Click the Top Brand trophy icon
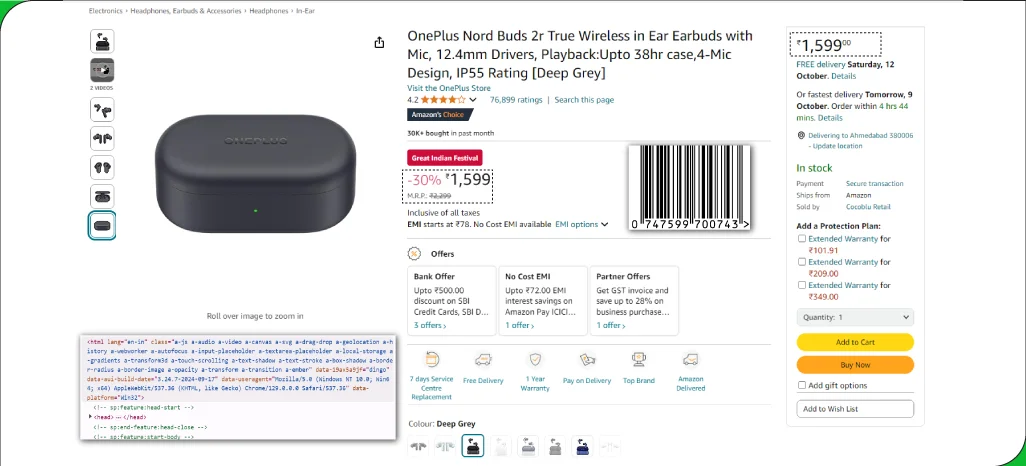Image resolution: width=1026 pixels, height=466 pixels. point(639,360)
